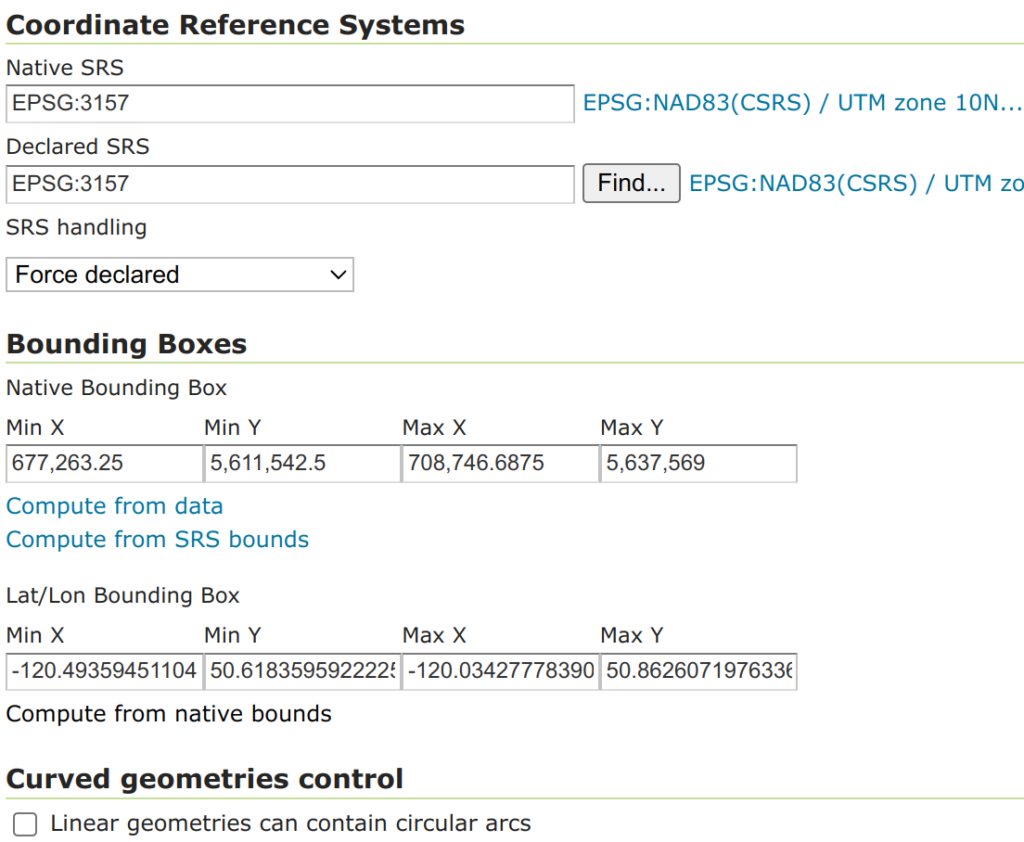This screenshot has height=842, width=1024.
Task: Open the SRS handling dropdown
Action: click(x=180, y=275)
